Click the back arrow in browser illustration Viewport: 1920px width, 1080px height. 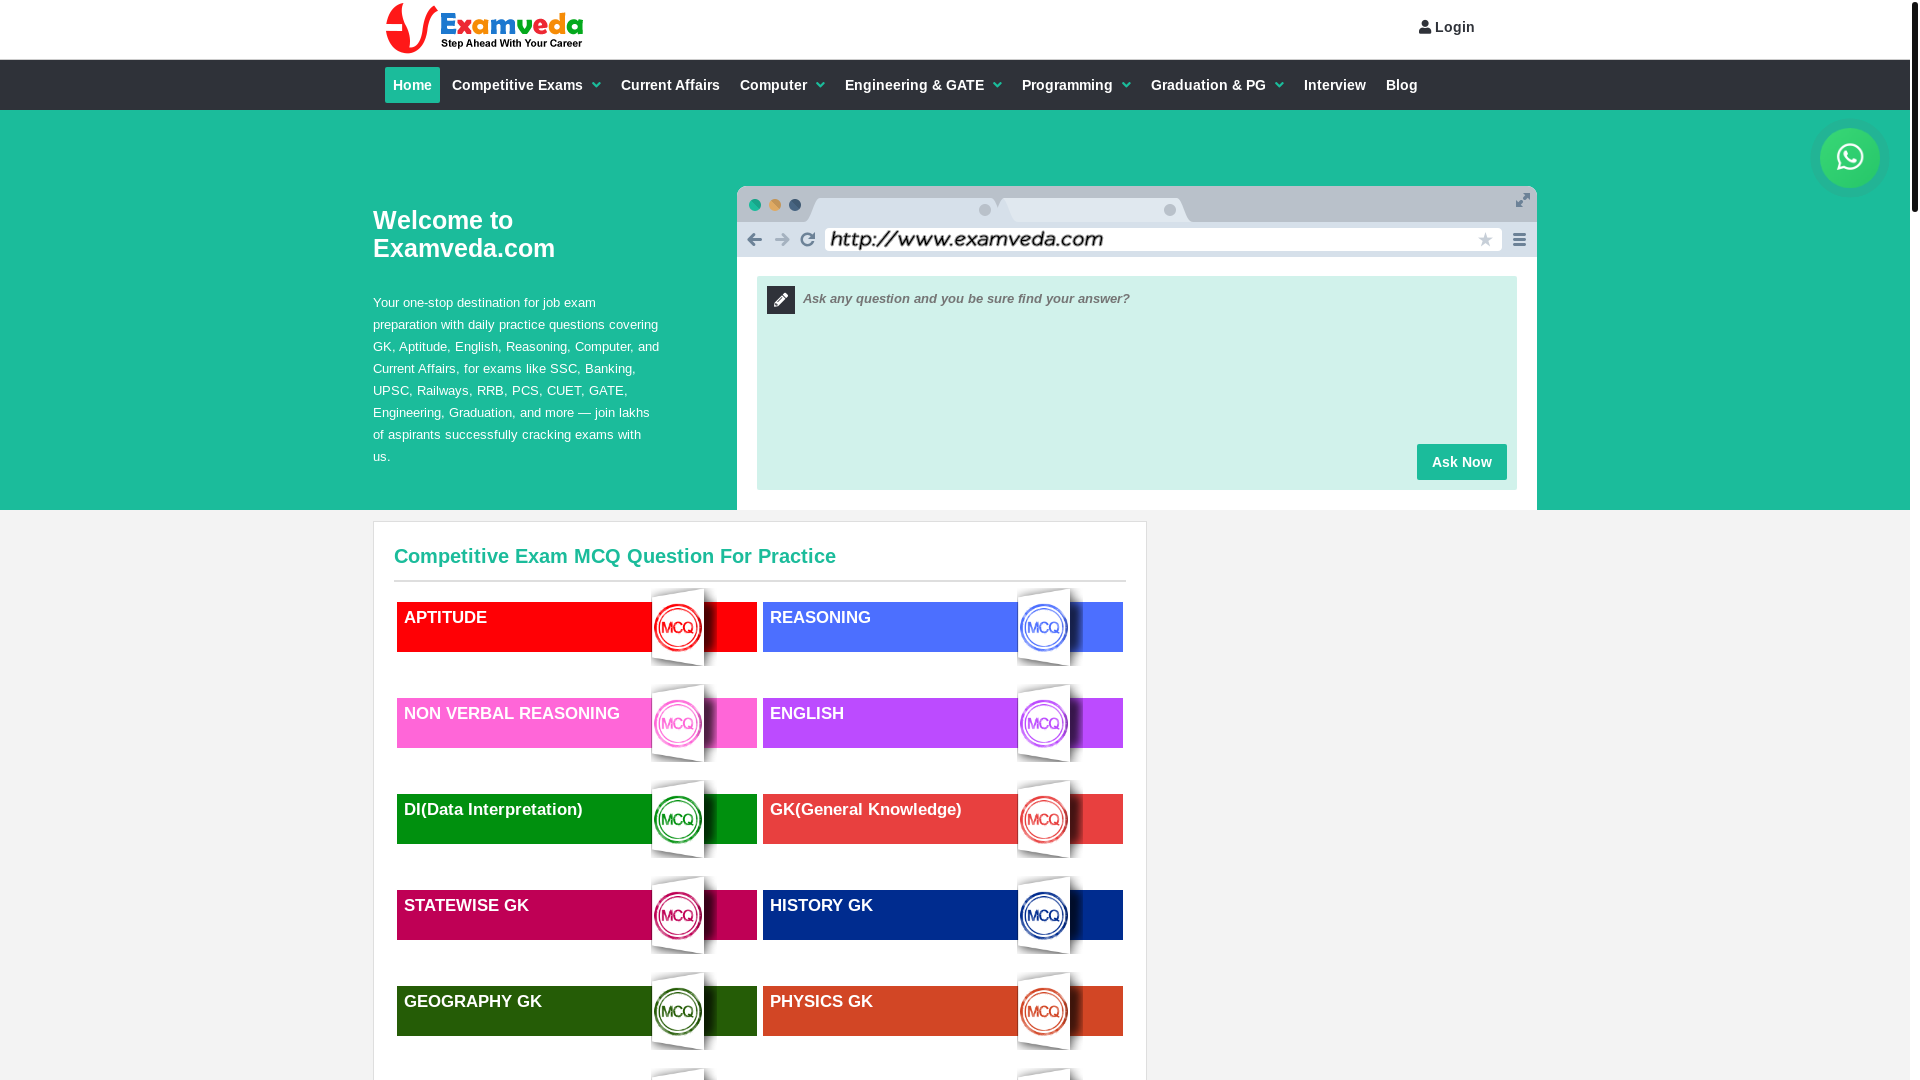click(754, 240)
